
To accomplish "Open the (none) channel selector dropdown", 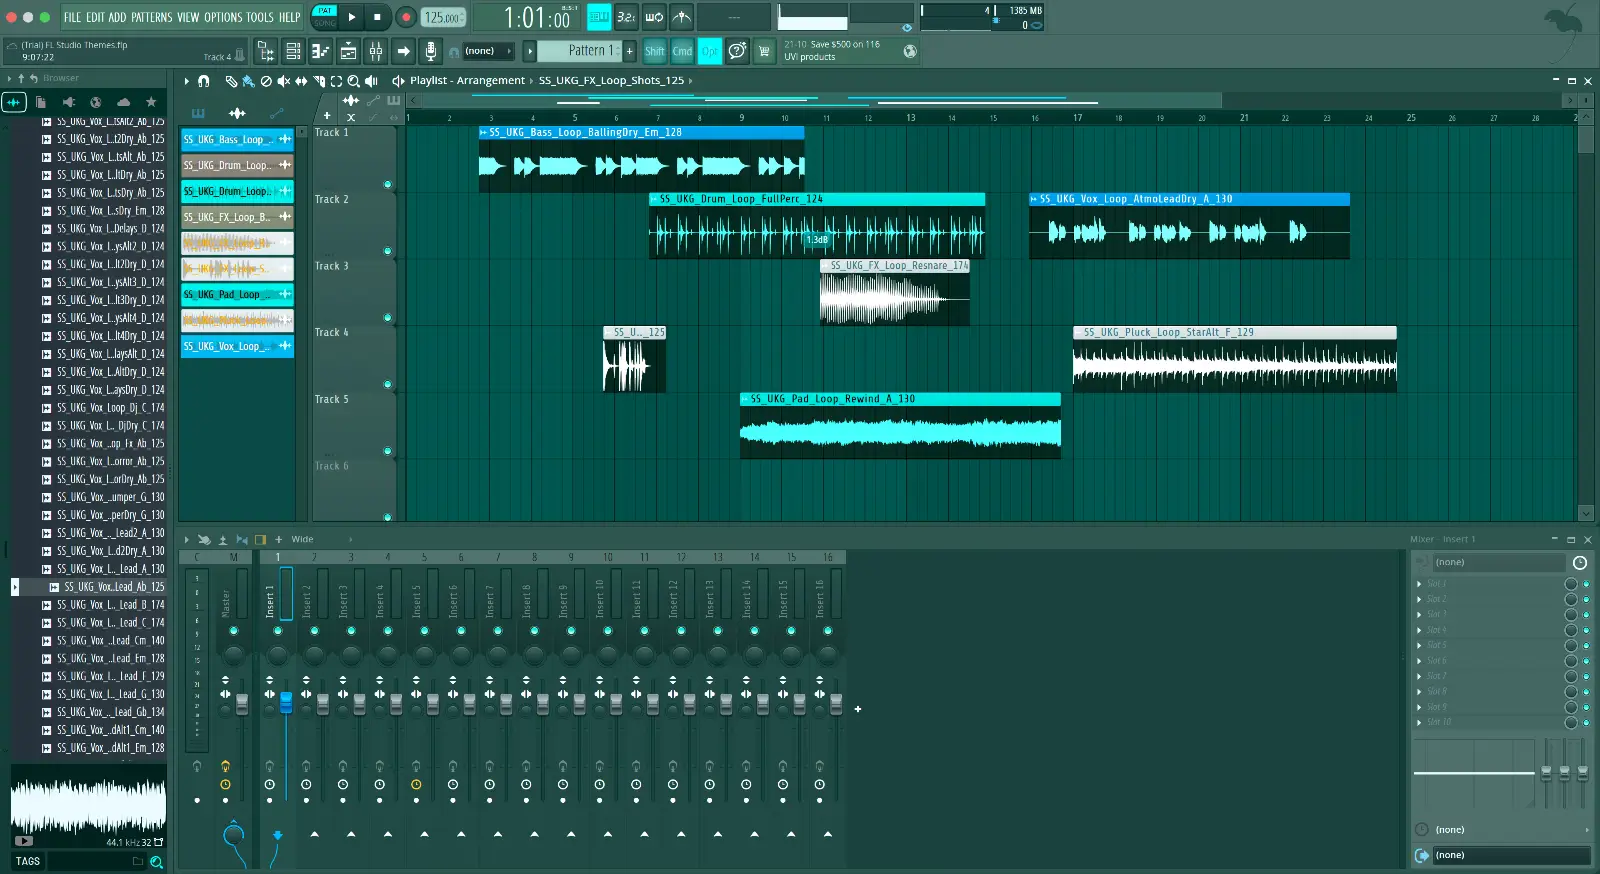I will pos(488,51).
